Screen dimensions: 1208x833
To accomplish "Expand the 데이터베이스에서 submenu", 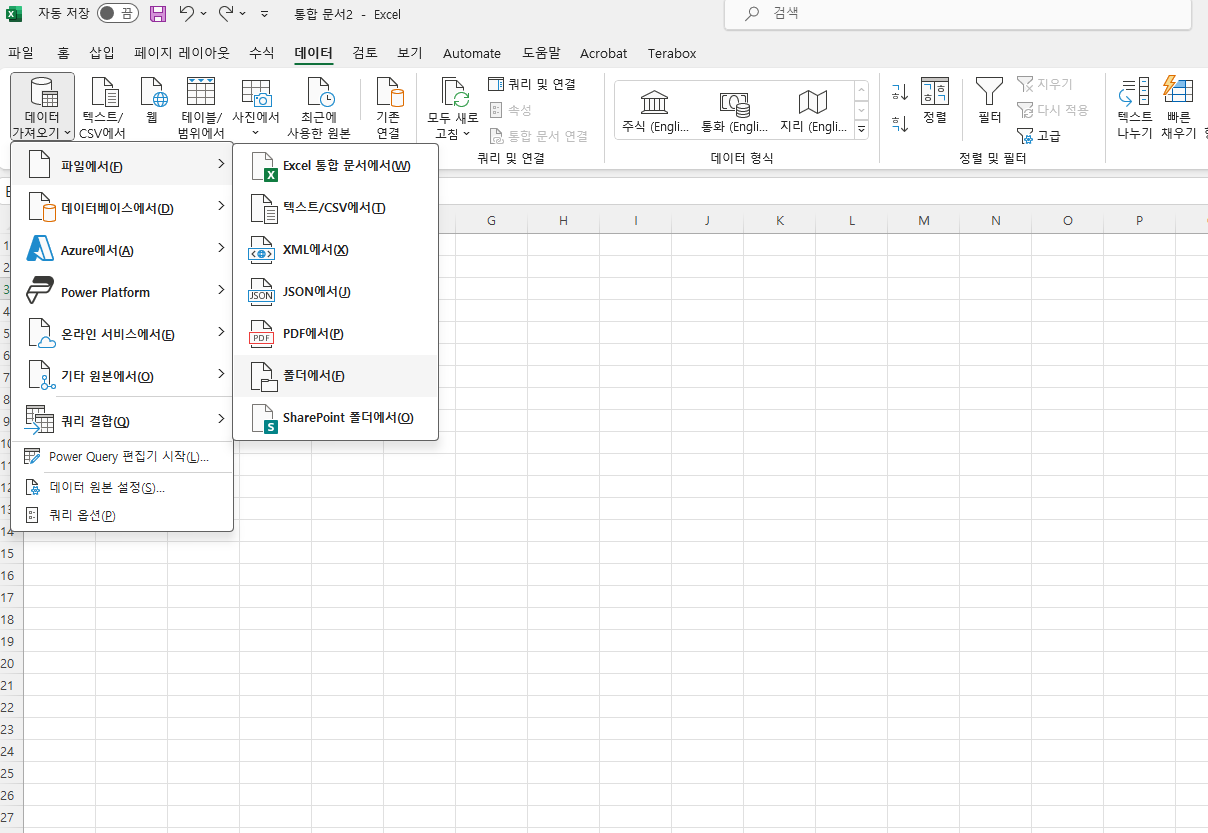I will (122, 207).
